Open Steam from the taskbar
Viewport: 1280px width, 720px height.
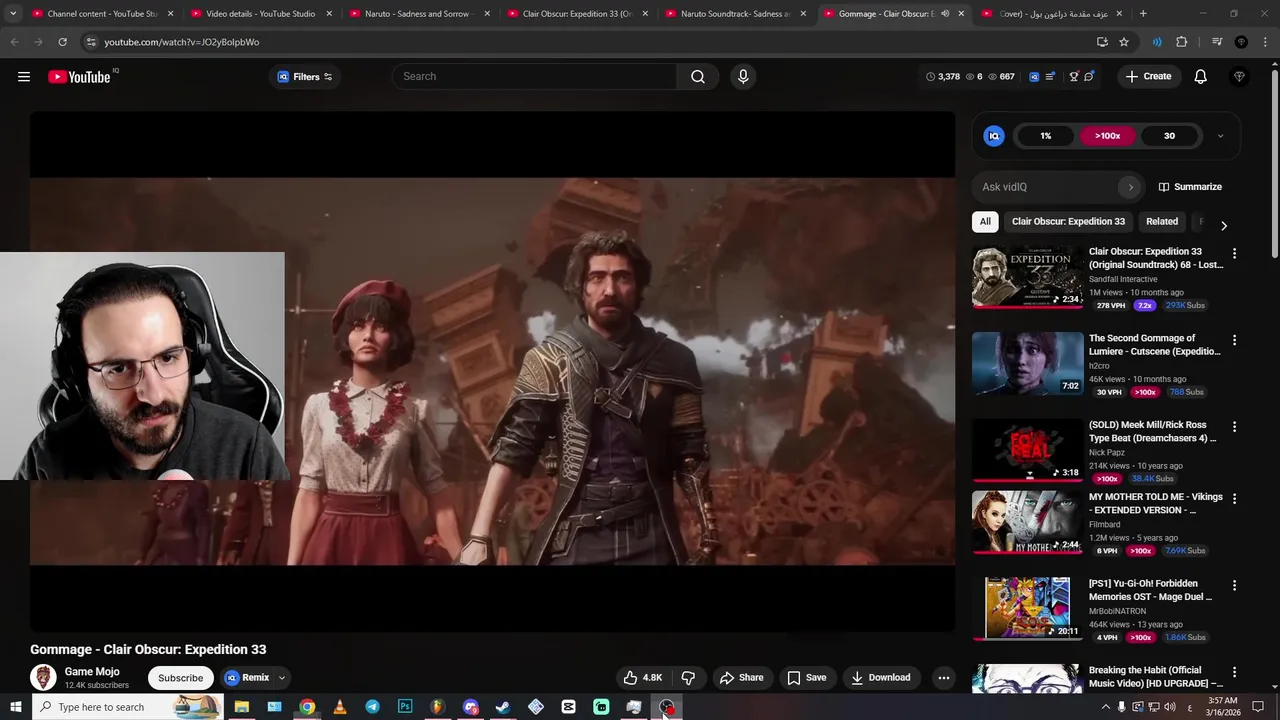(x=503, y=707)
